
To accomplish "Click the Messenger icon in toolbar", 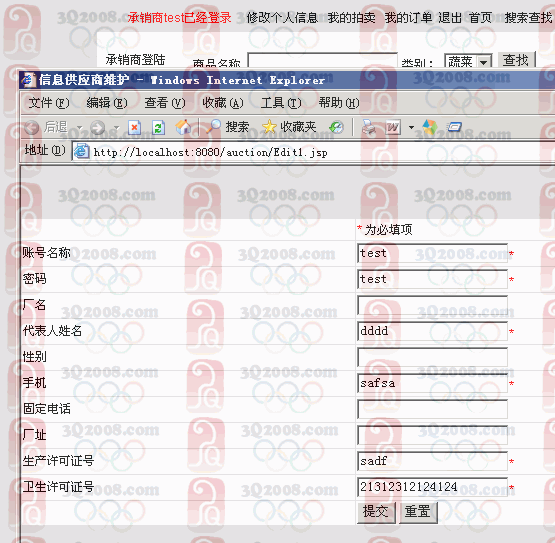I will [430, 127].
